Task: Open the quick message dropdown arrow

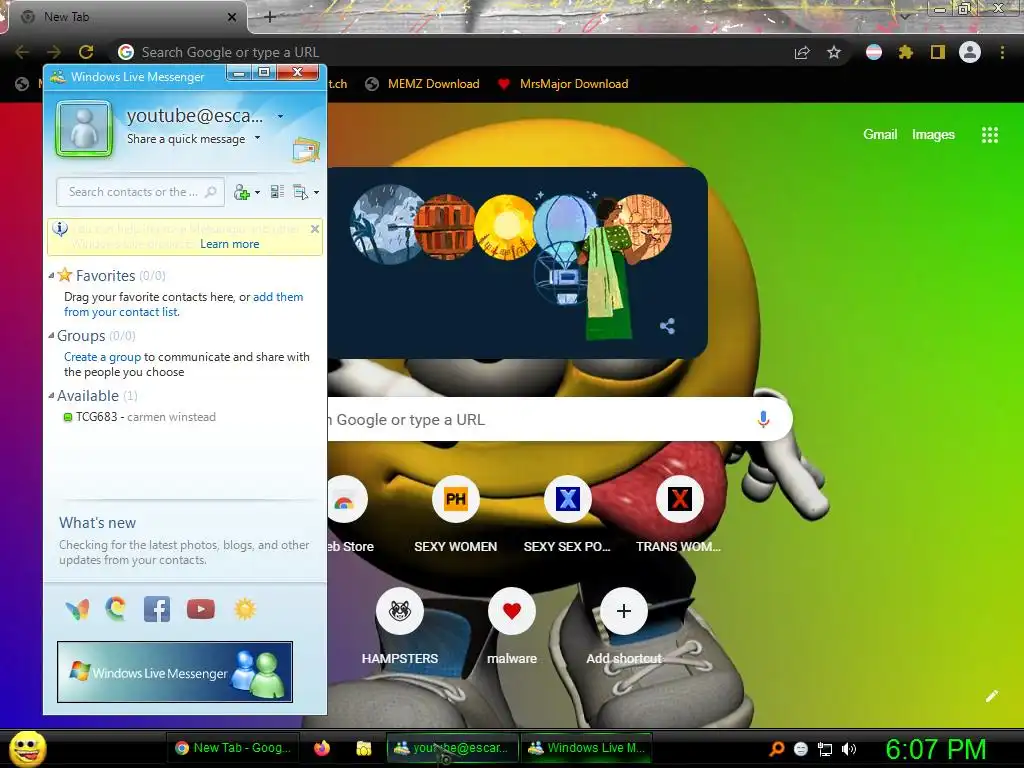Action: (x=257, y=138)
